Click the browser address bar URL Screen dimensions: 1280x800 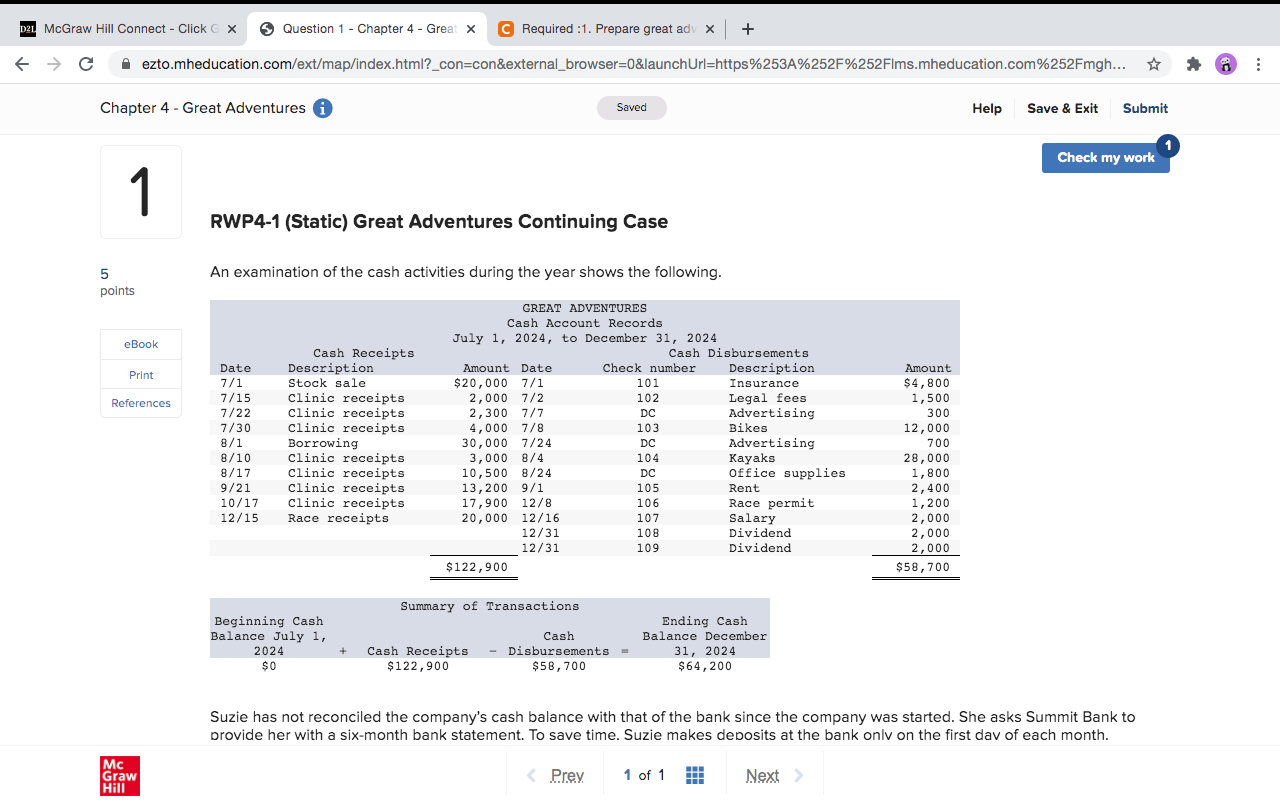[x=633, y=64]
